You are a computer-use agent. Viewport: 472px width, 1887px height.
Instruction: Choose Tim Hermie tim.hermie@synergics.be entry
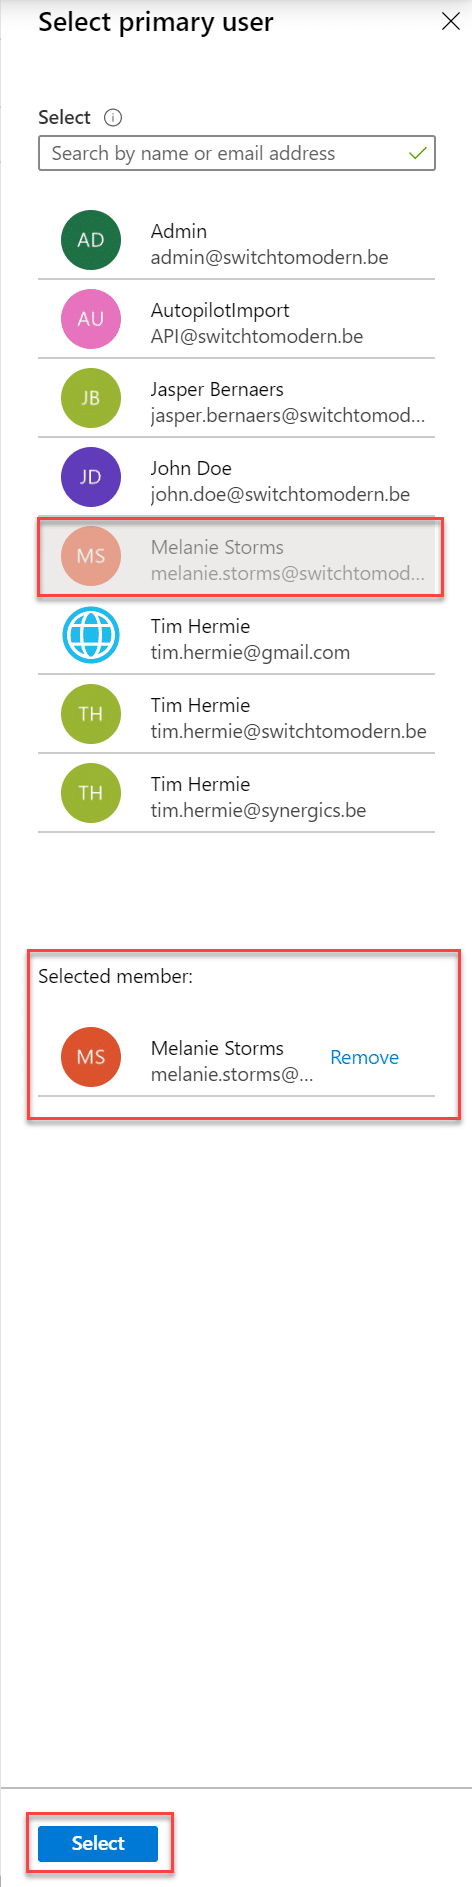(x=237, y=793)
